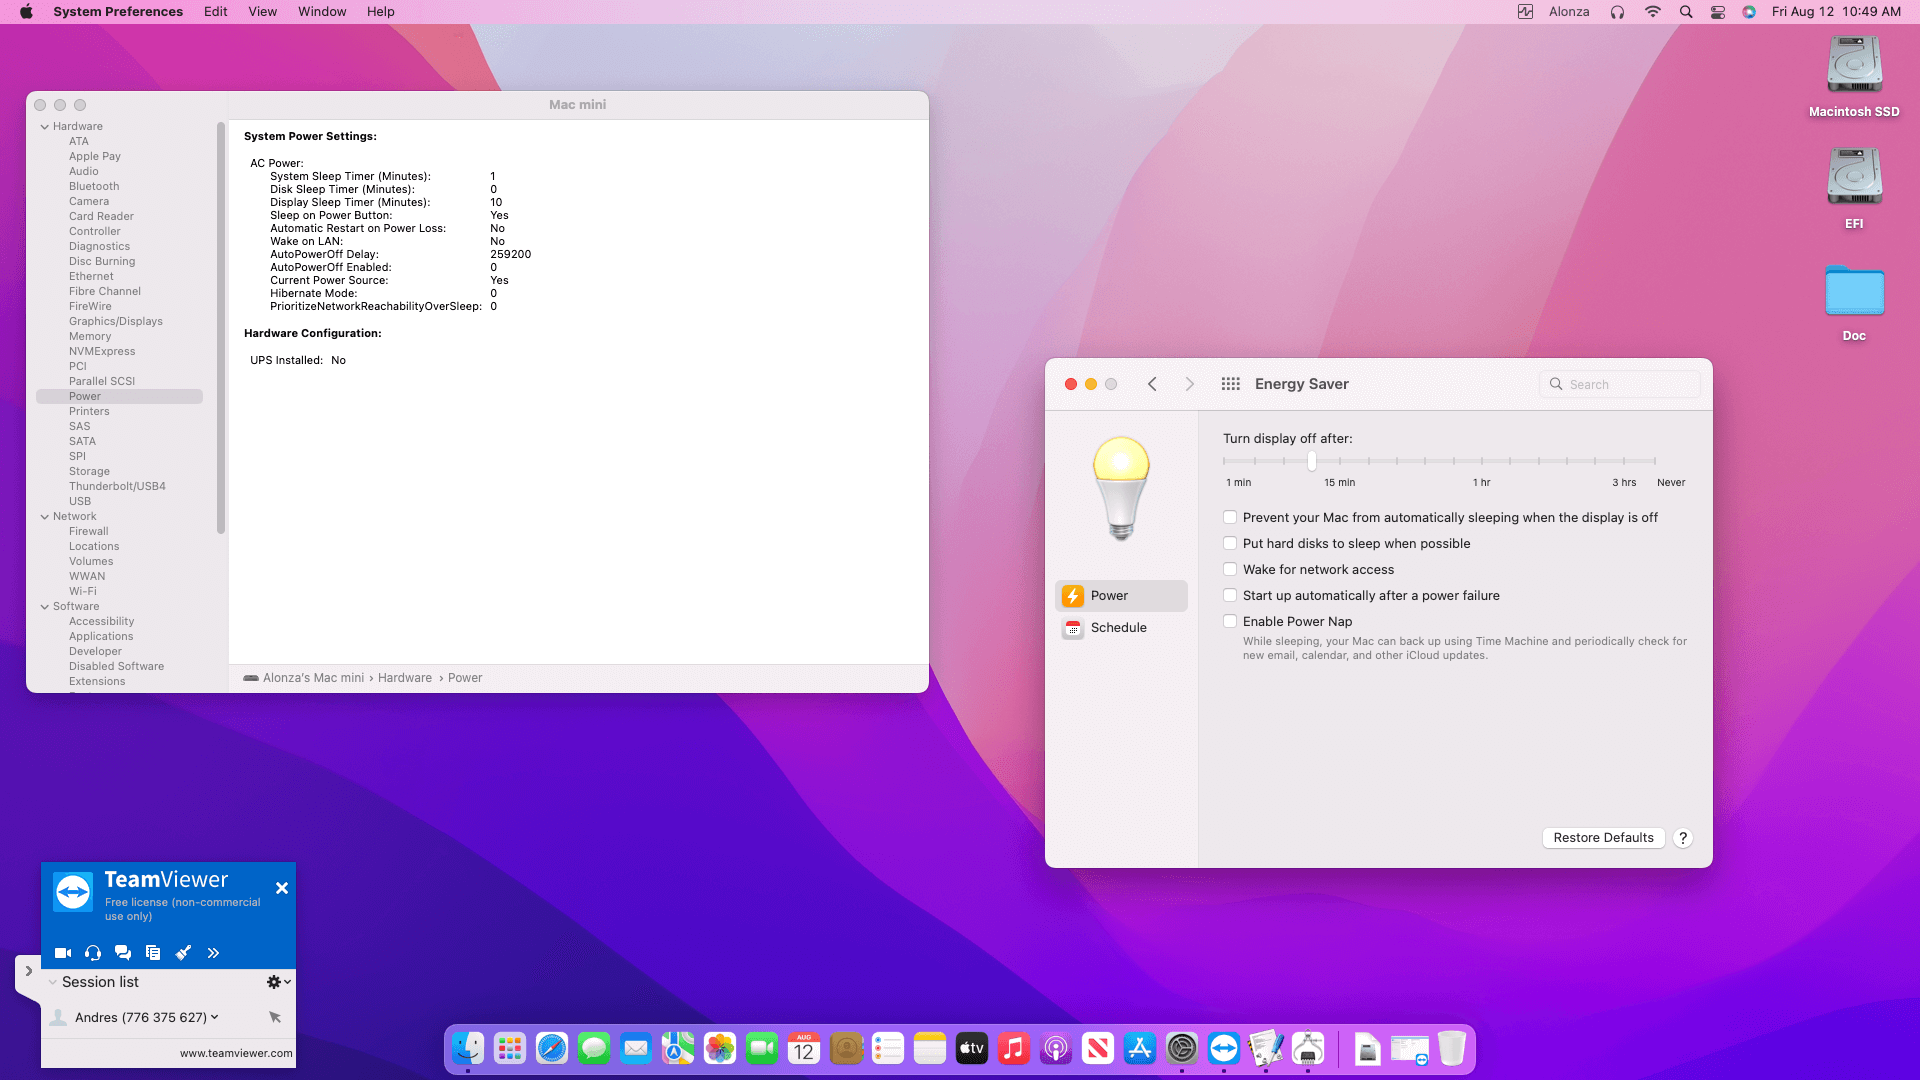Enable Power Nap checkbox
The height and width of the screenshot is (1080, 1920).
tap(1230, 622)
